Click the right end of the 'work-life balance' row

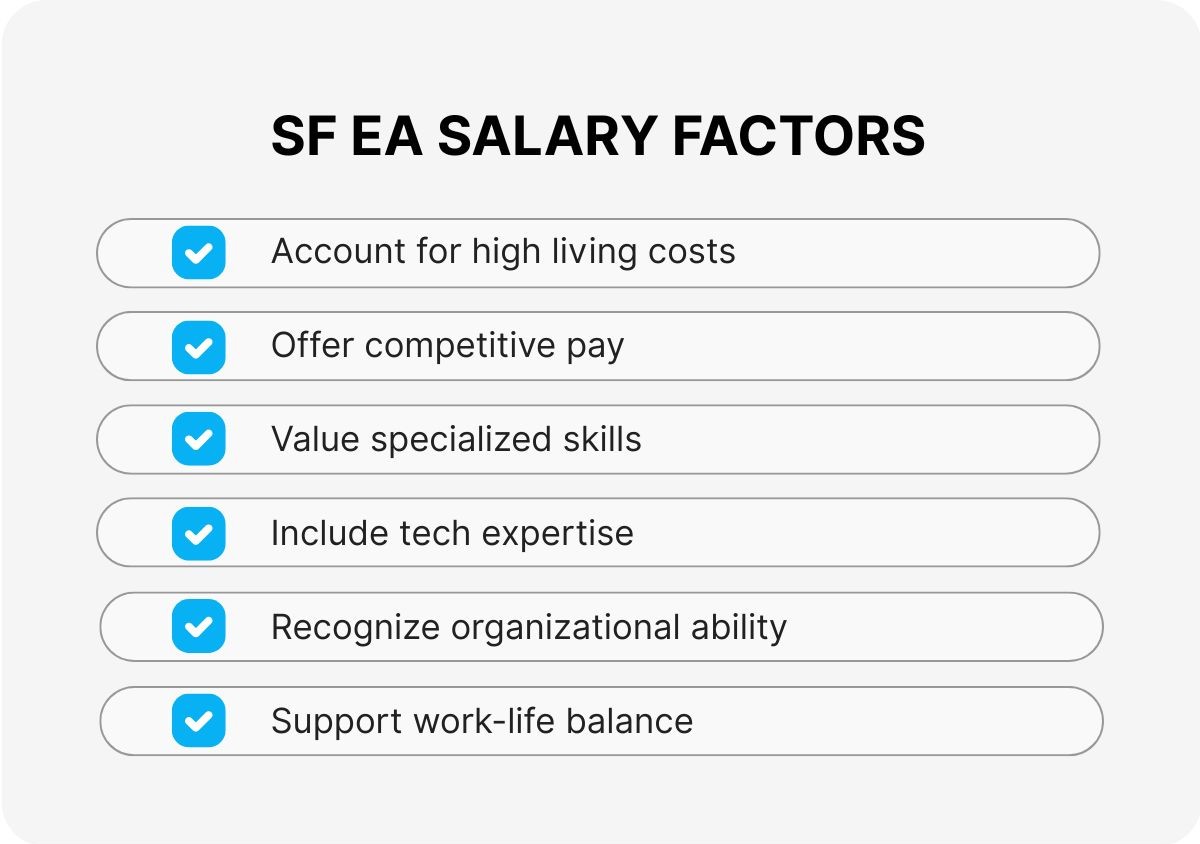point(1063,721)
